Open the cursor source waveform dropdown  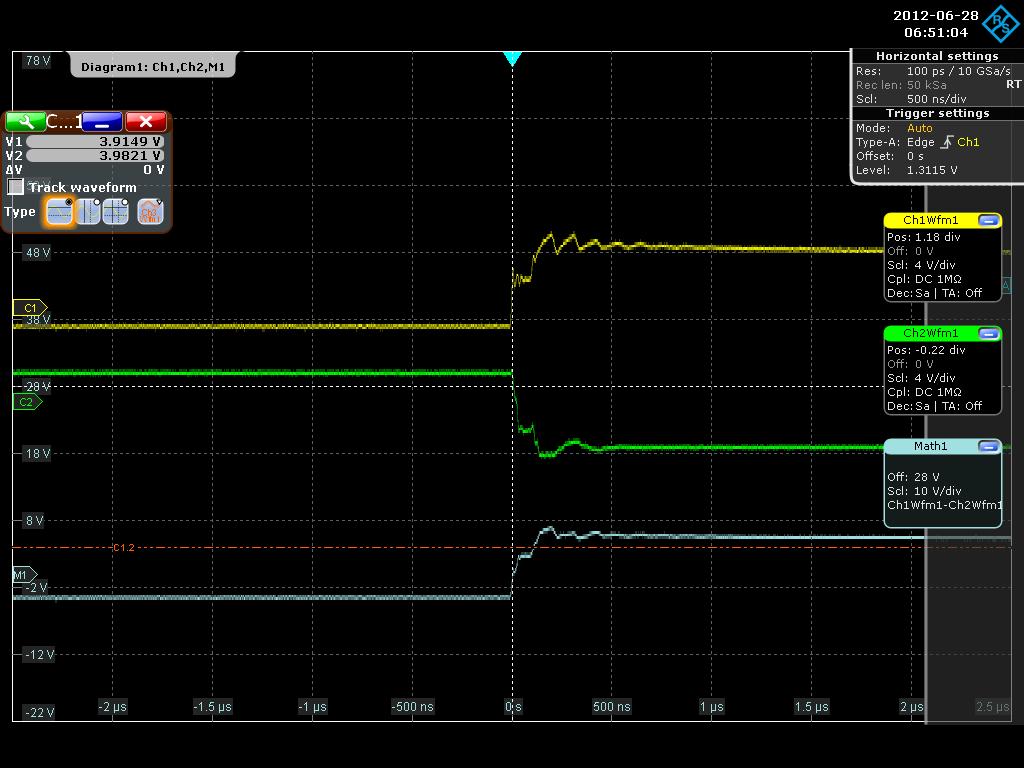point(150,211)
